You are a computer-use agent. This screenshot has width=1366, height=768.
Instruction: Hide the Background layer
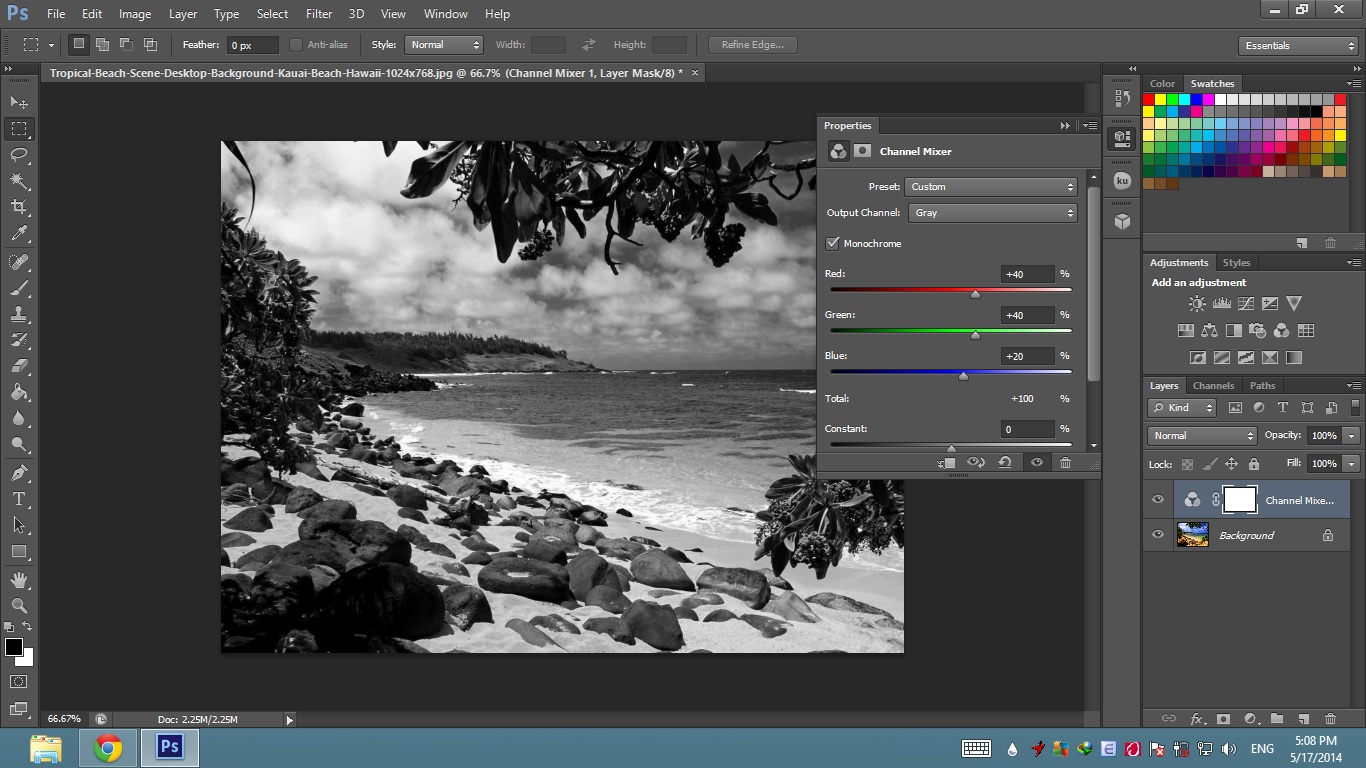pyautogui.click(x=1158, y=535)
